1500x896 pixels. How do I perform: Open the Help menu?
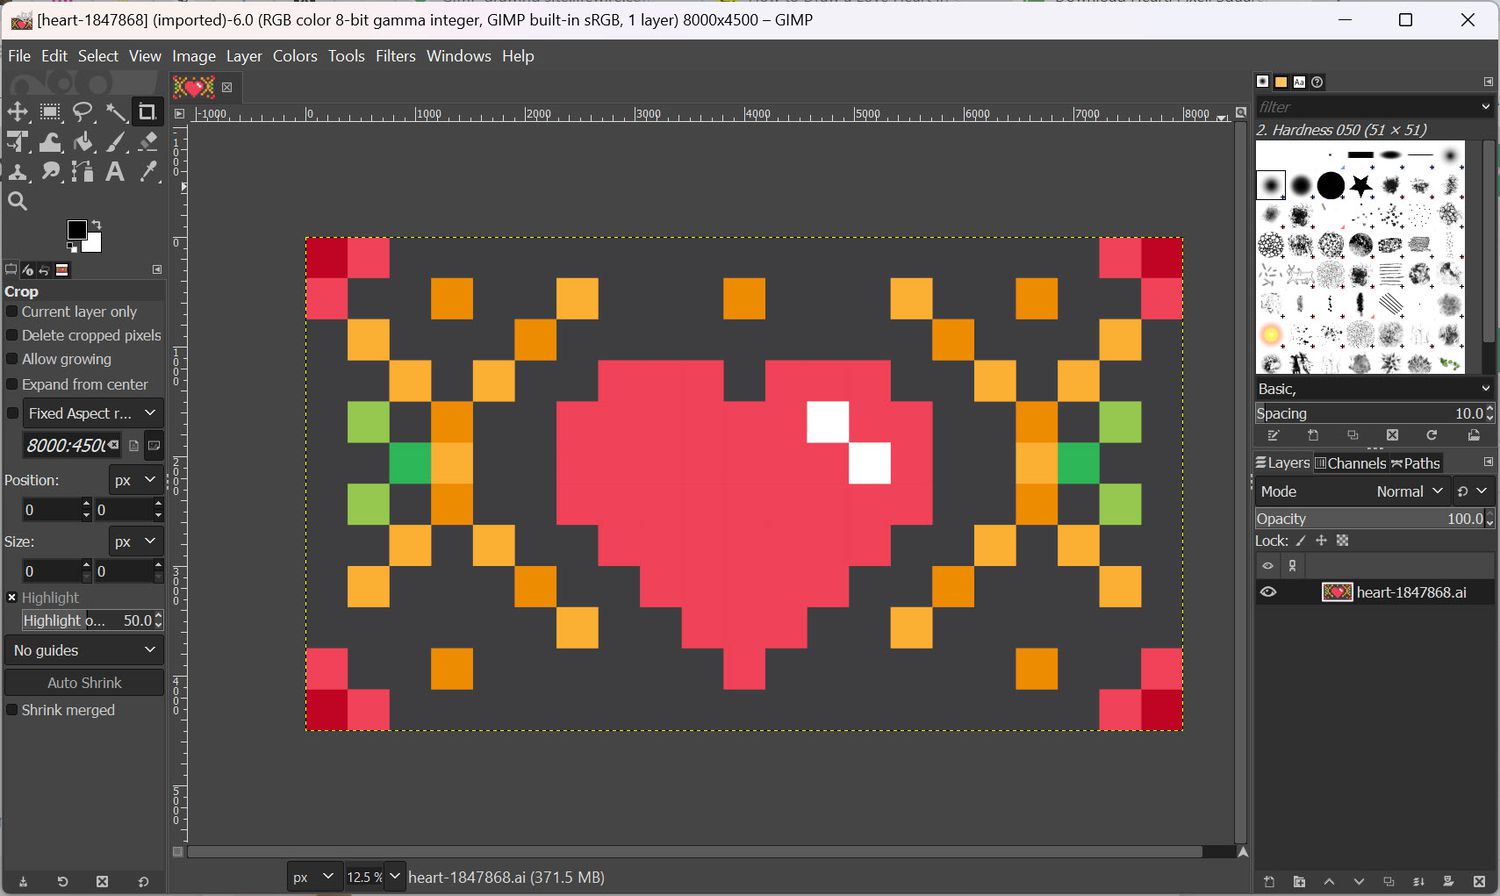click(518, 56)
